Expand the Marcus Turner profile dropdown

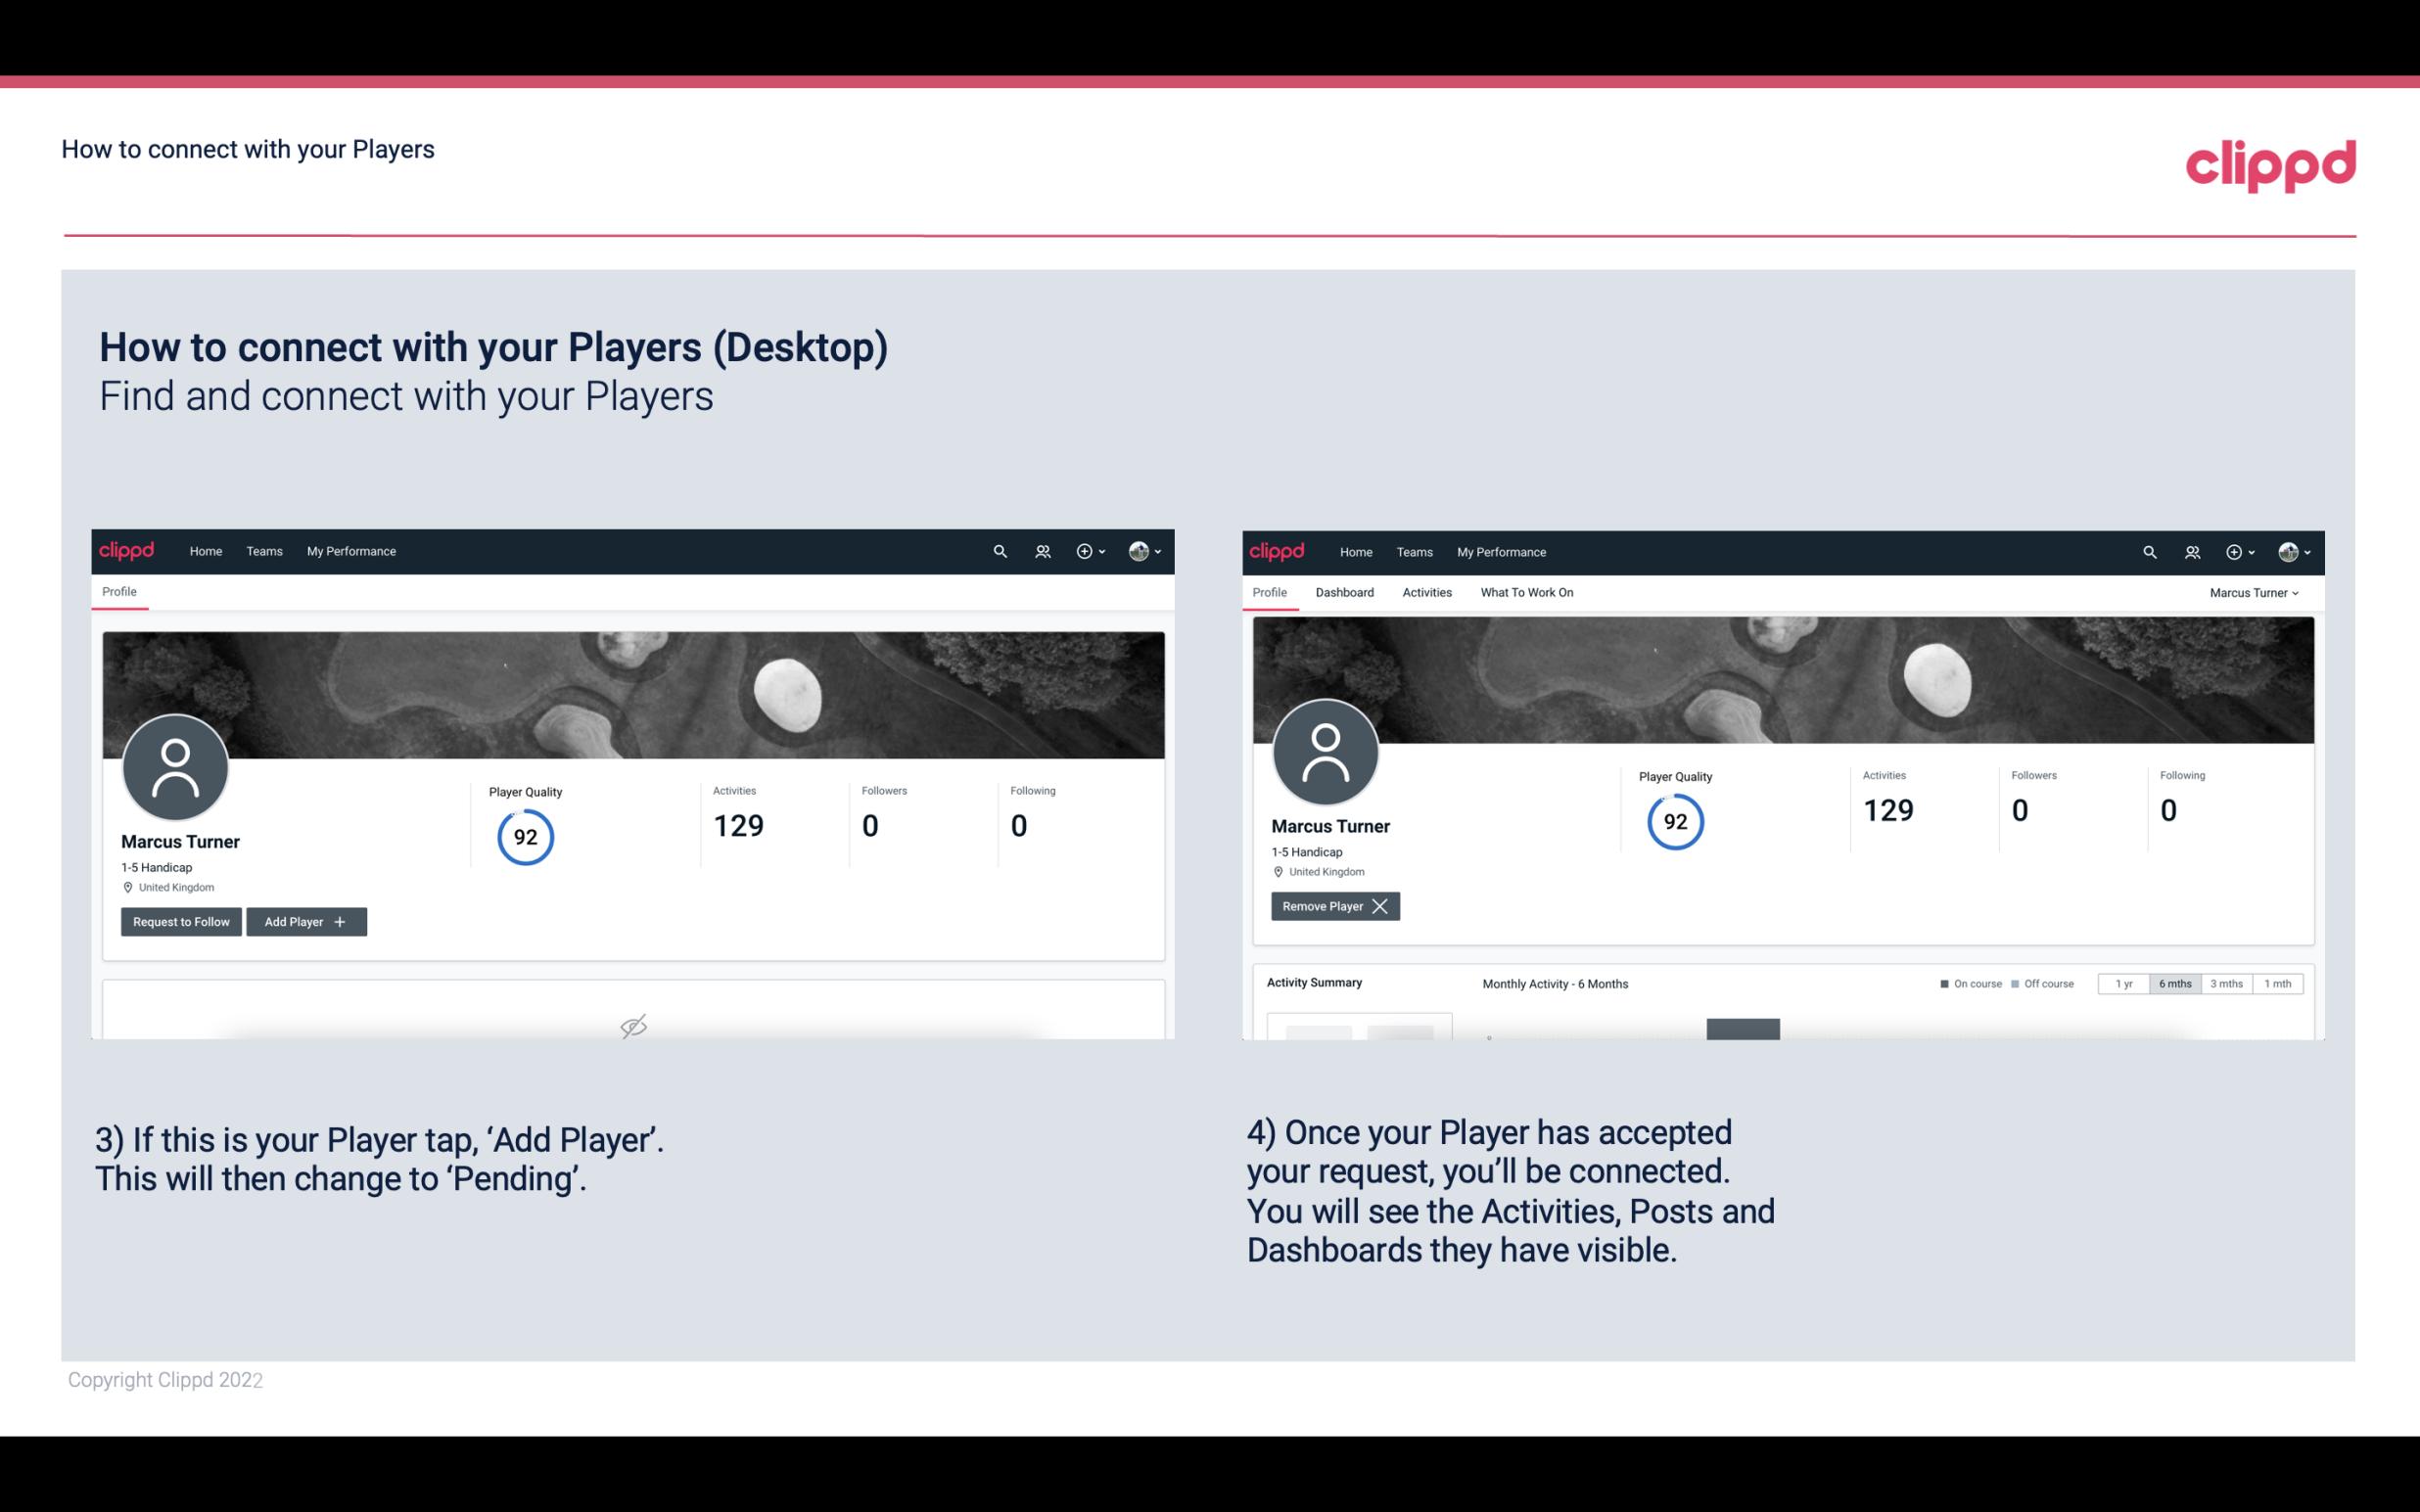click(2257, 592)
